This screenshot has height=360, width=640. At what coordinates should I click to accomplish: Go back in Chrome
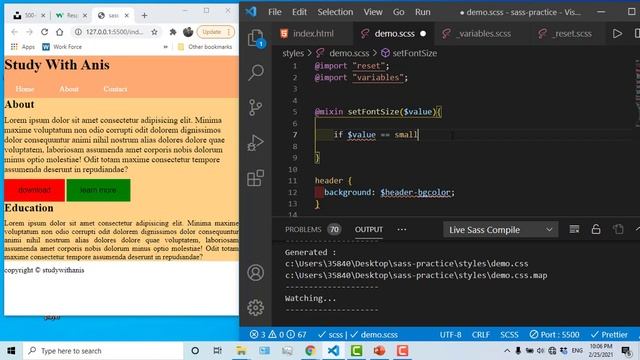coord(15,32)
